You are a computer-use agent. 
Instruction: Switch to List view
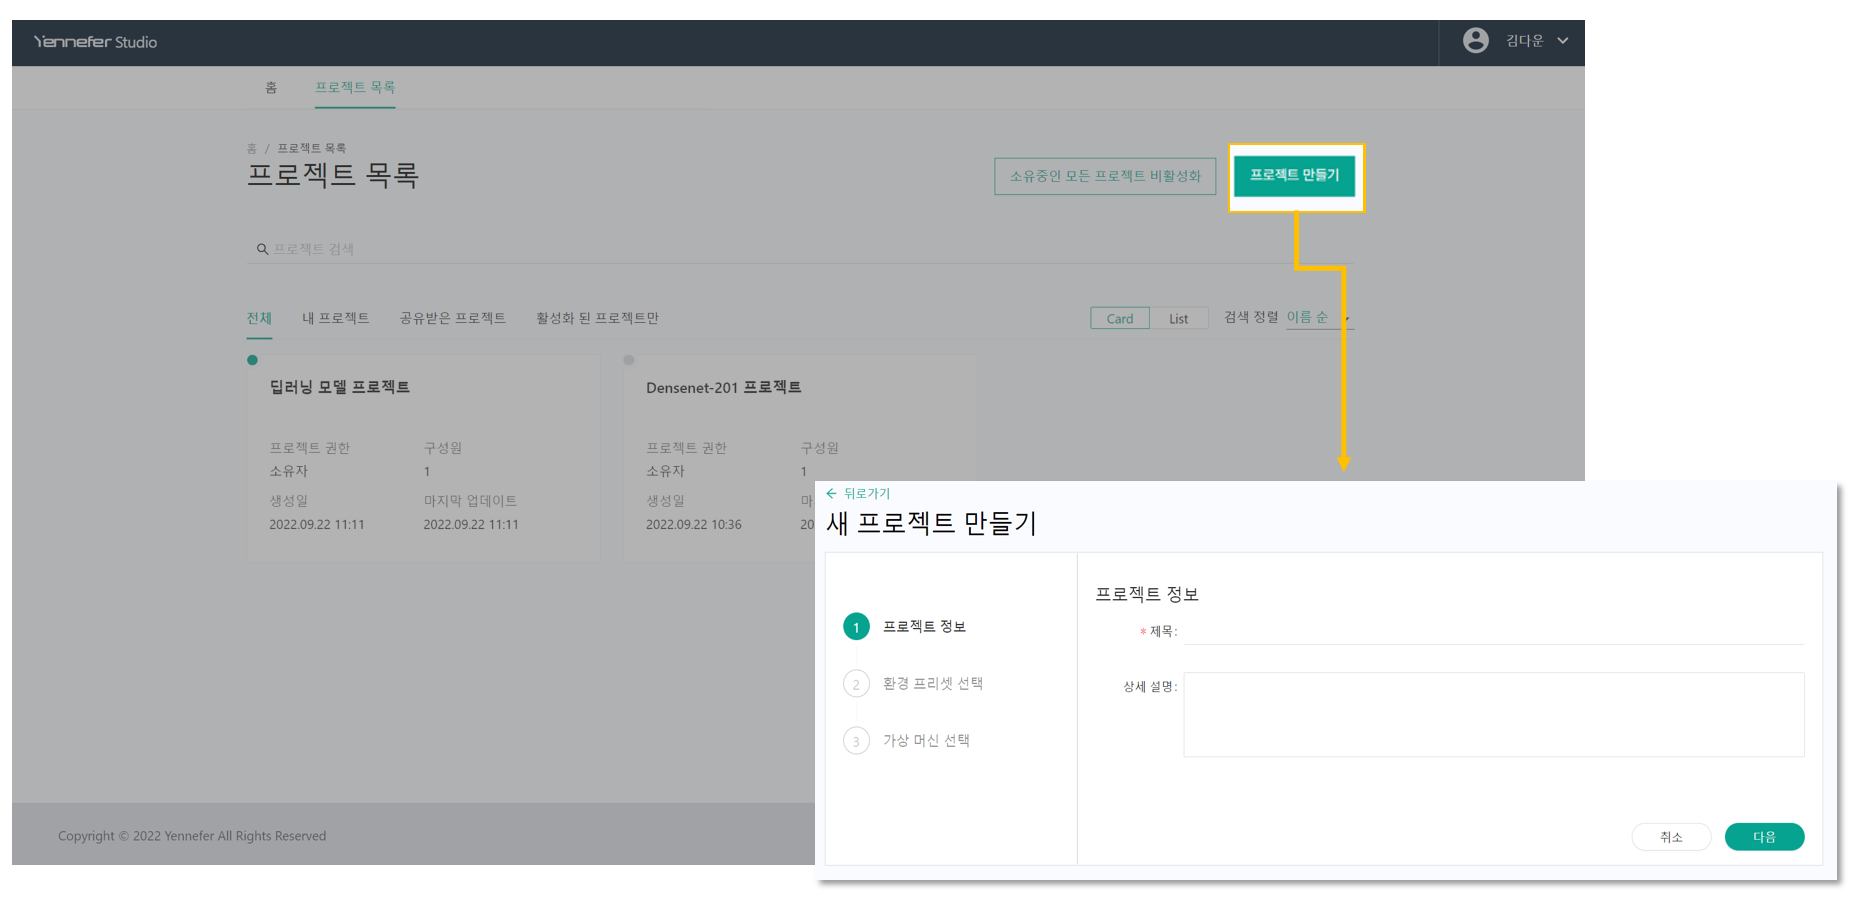point(1178,318)
